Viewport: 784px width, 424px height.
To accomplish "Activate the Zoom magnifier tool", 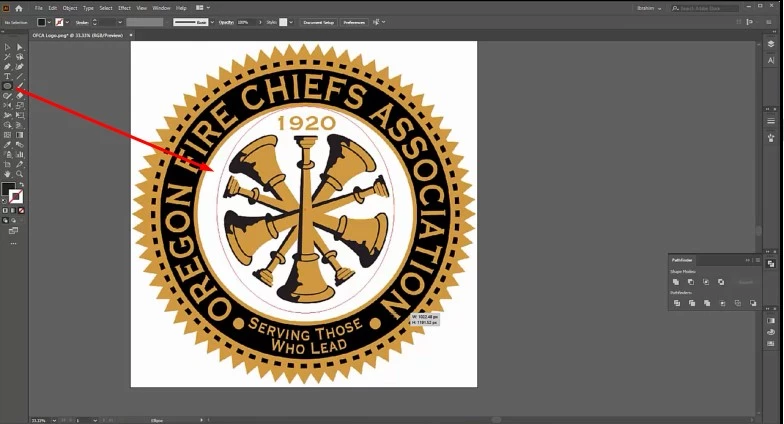I will (20, 174).
